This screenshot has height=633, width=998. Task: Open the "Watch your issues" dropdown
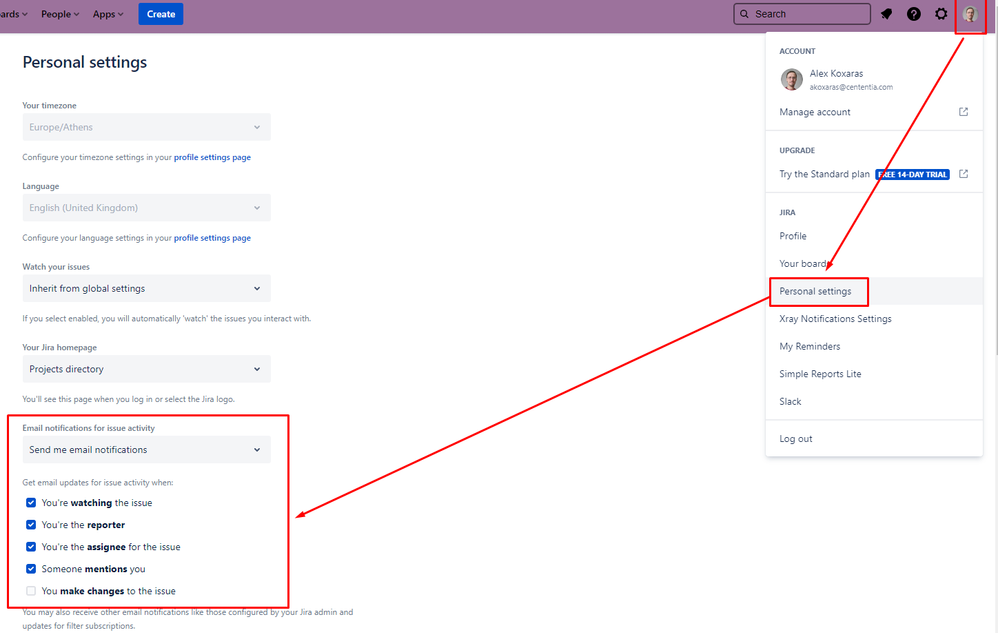point(146,288)
